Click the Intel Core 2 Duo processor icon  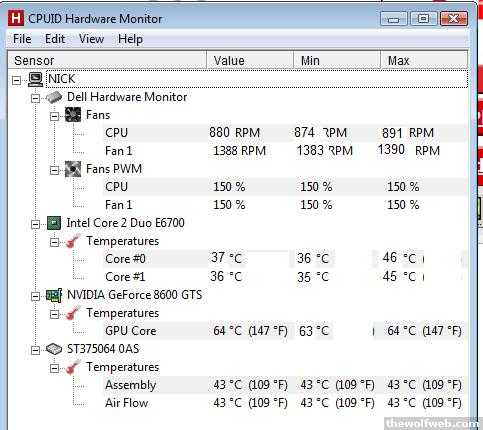54,223
